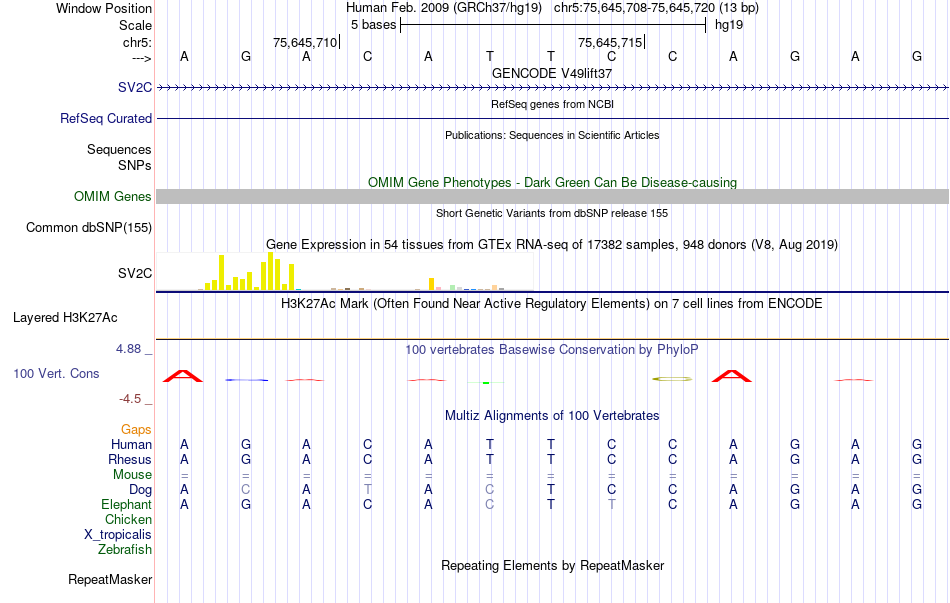This screenshot has height=603, width=950.
Task: Click the 'Human Feb. 2009 (GRCh37/hg19)' text
Action: tap(445, 8)
